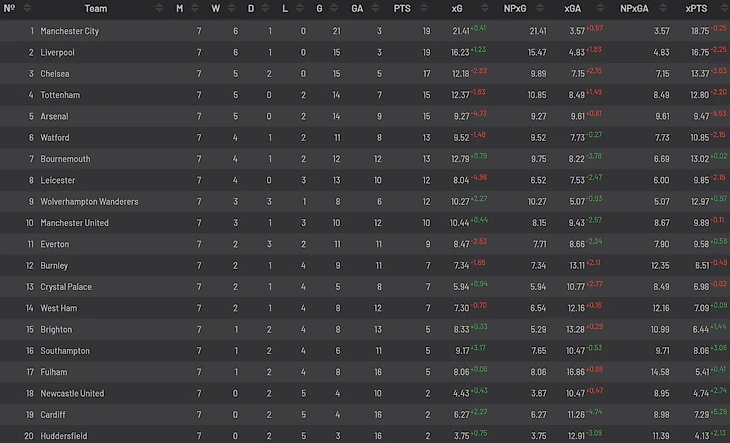Click the Team column header
Image resolution: width=730 pixels, height=443 pixels.
click(x=96, y=8)
